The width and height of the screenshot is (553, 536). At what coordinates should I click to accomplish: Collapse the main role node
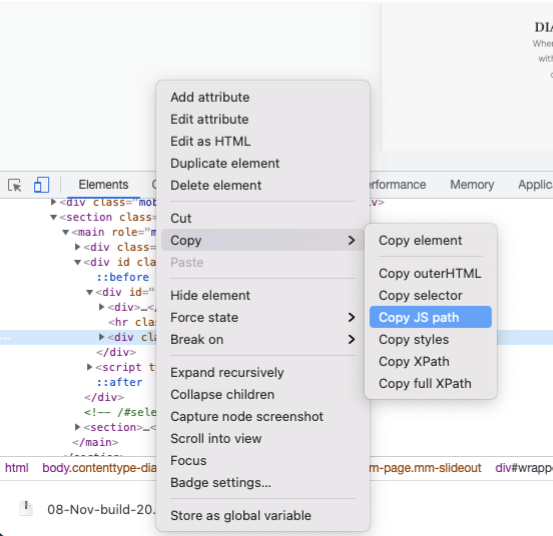[x=66, y=232]
